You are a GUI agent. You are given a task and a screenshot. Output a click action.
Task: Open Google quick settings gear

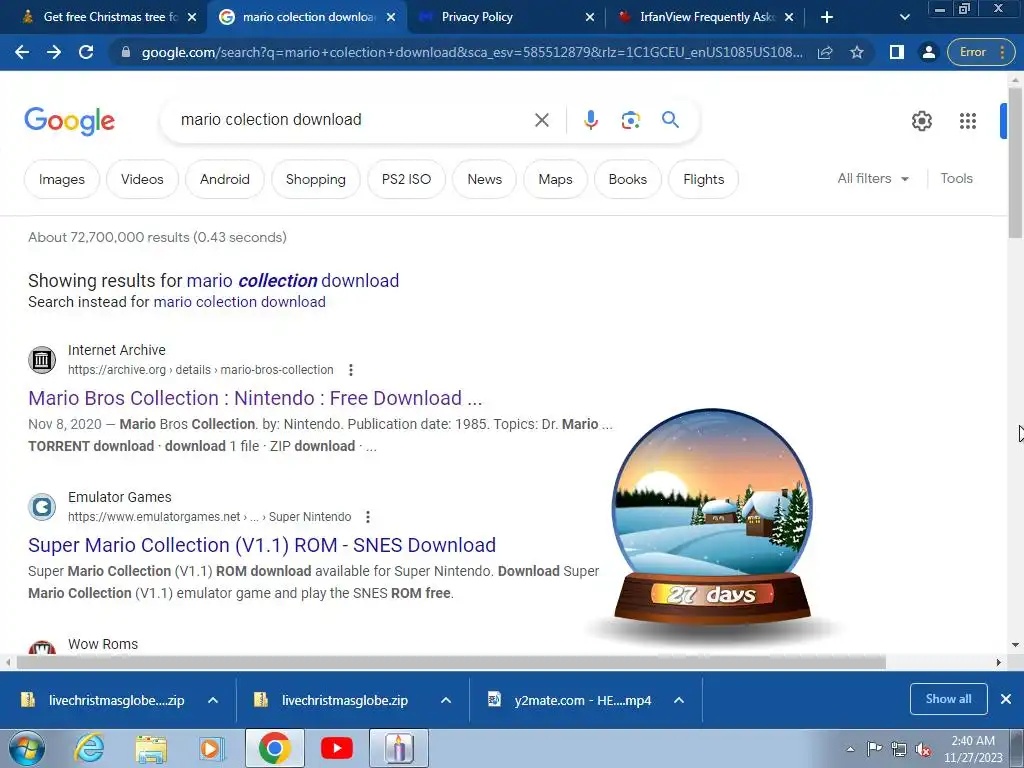(x=921, y=121)
